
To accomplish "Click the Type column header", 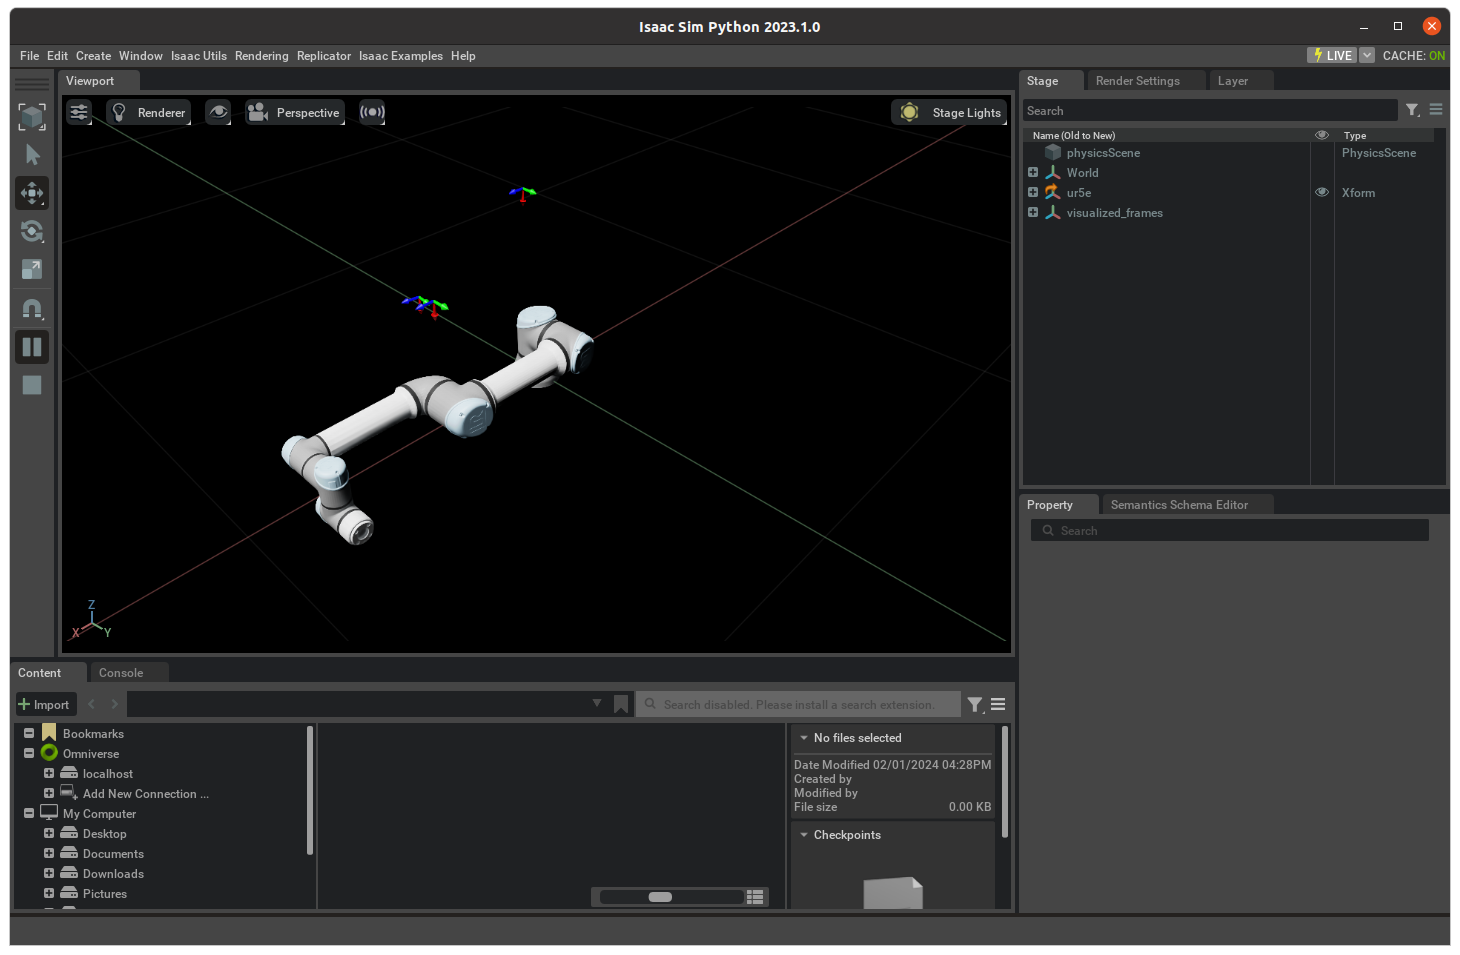I will pyautogui.click(x=1355, y=135).
